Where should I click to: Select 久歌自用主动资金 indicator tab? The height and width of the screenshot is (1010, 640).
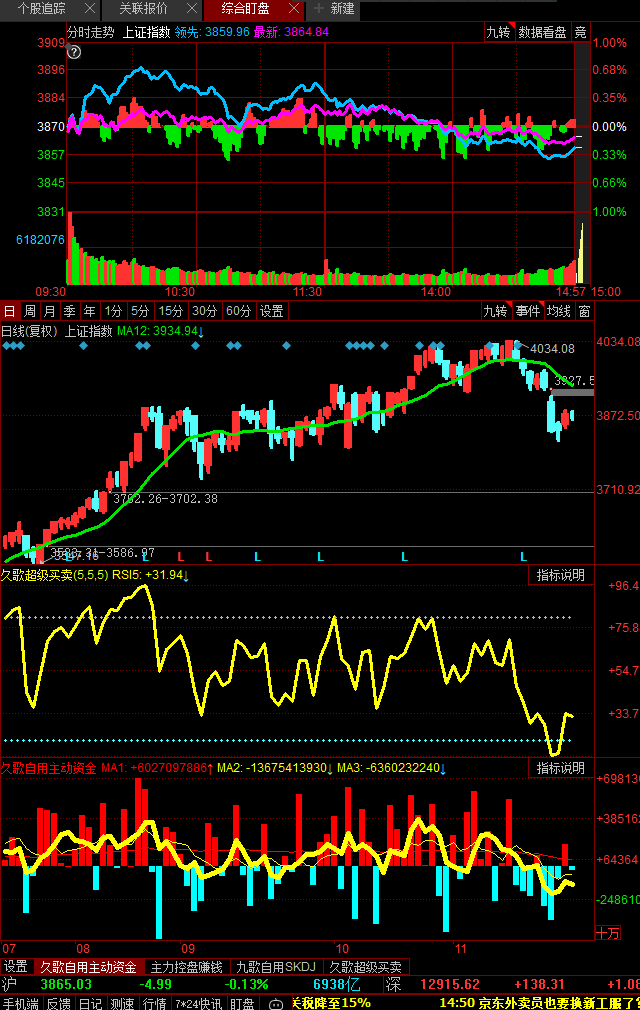point(89,967)
